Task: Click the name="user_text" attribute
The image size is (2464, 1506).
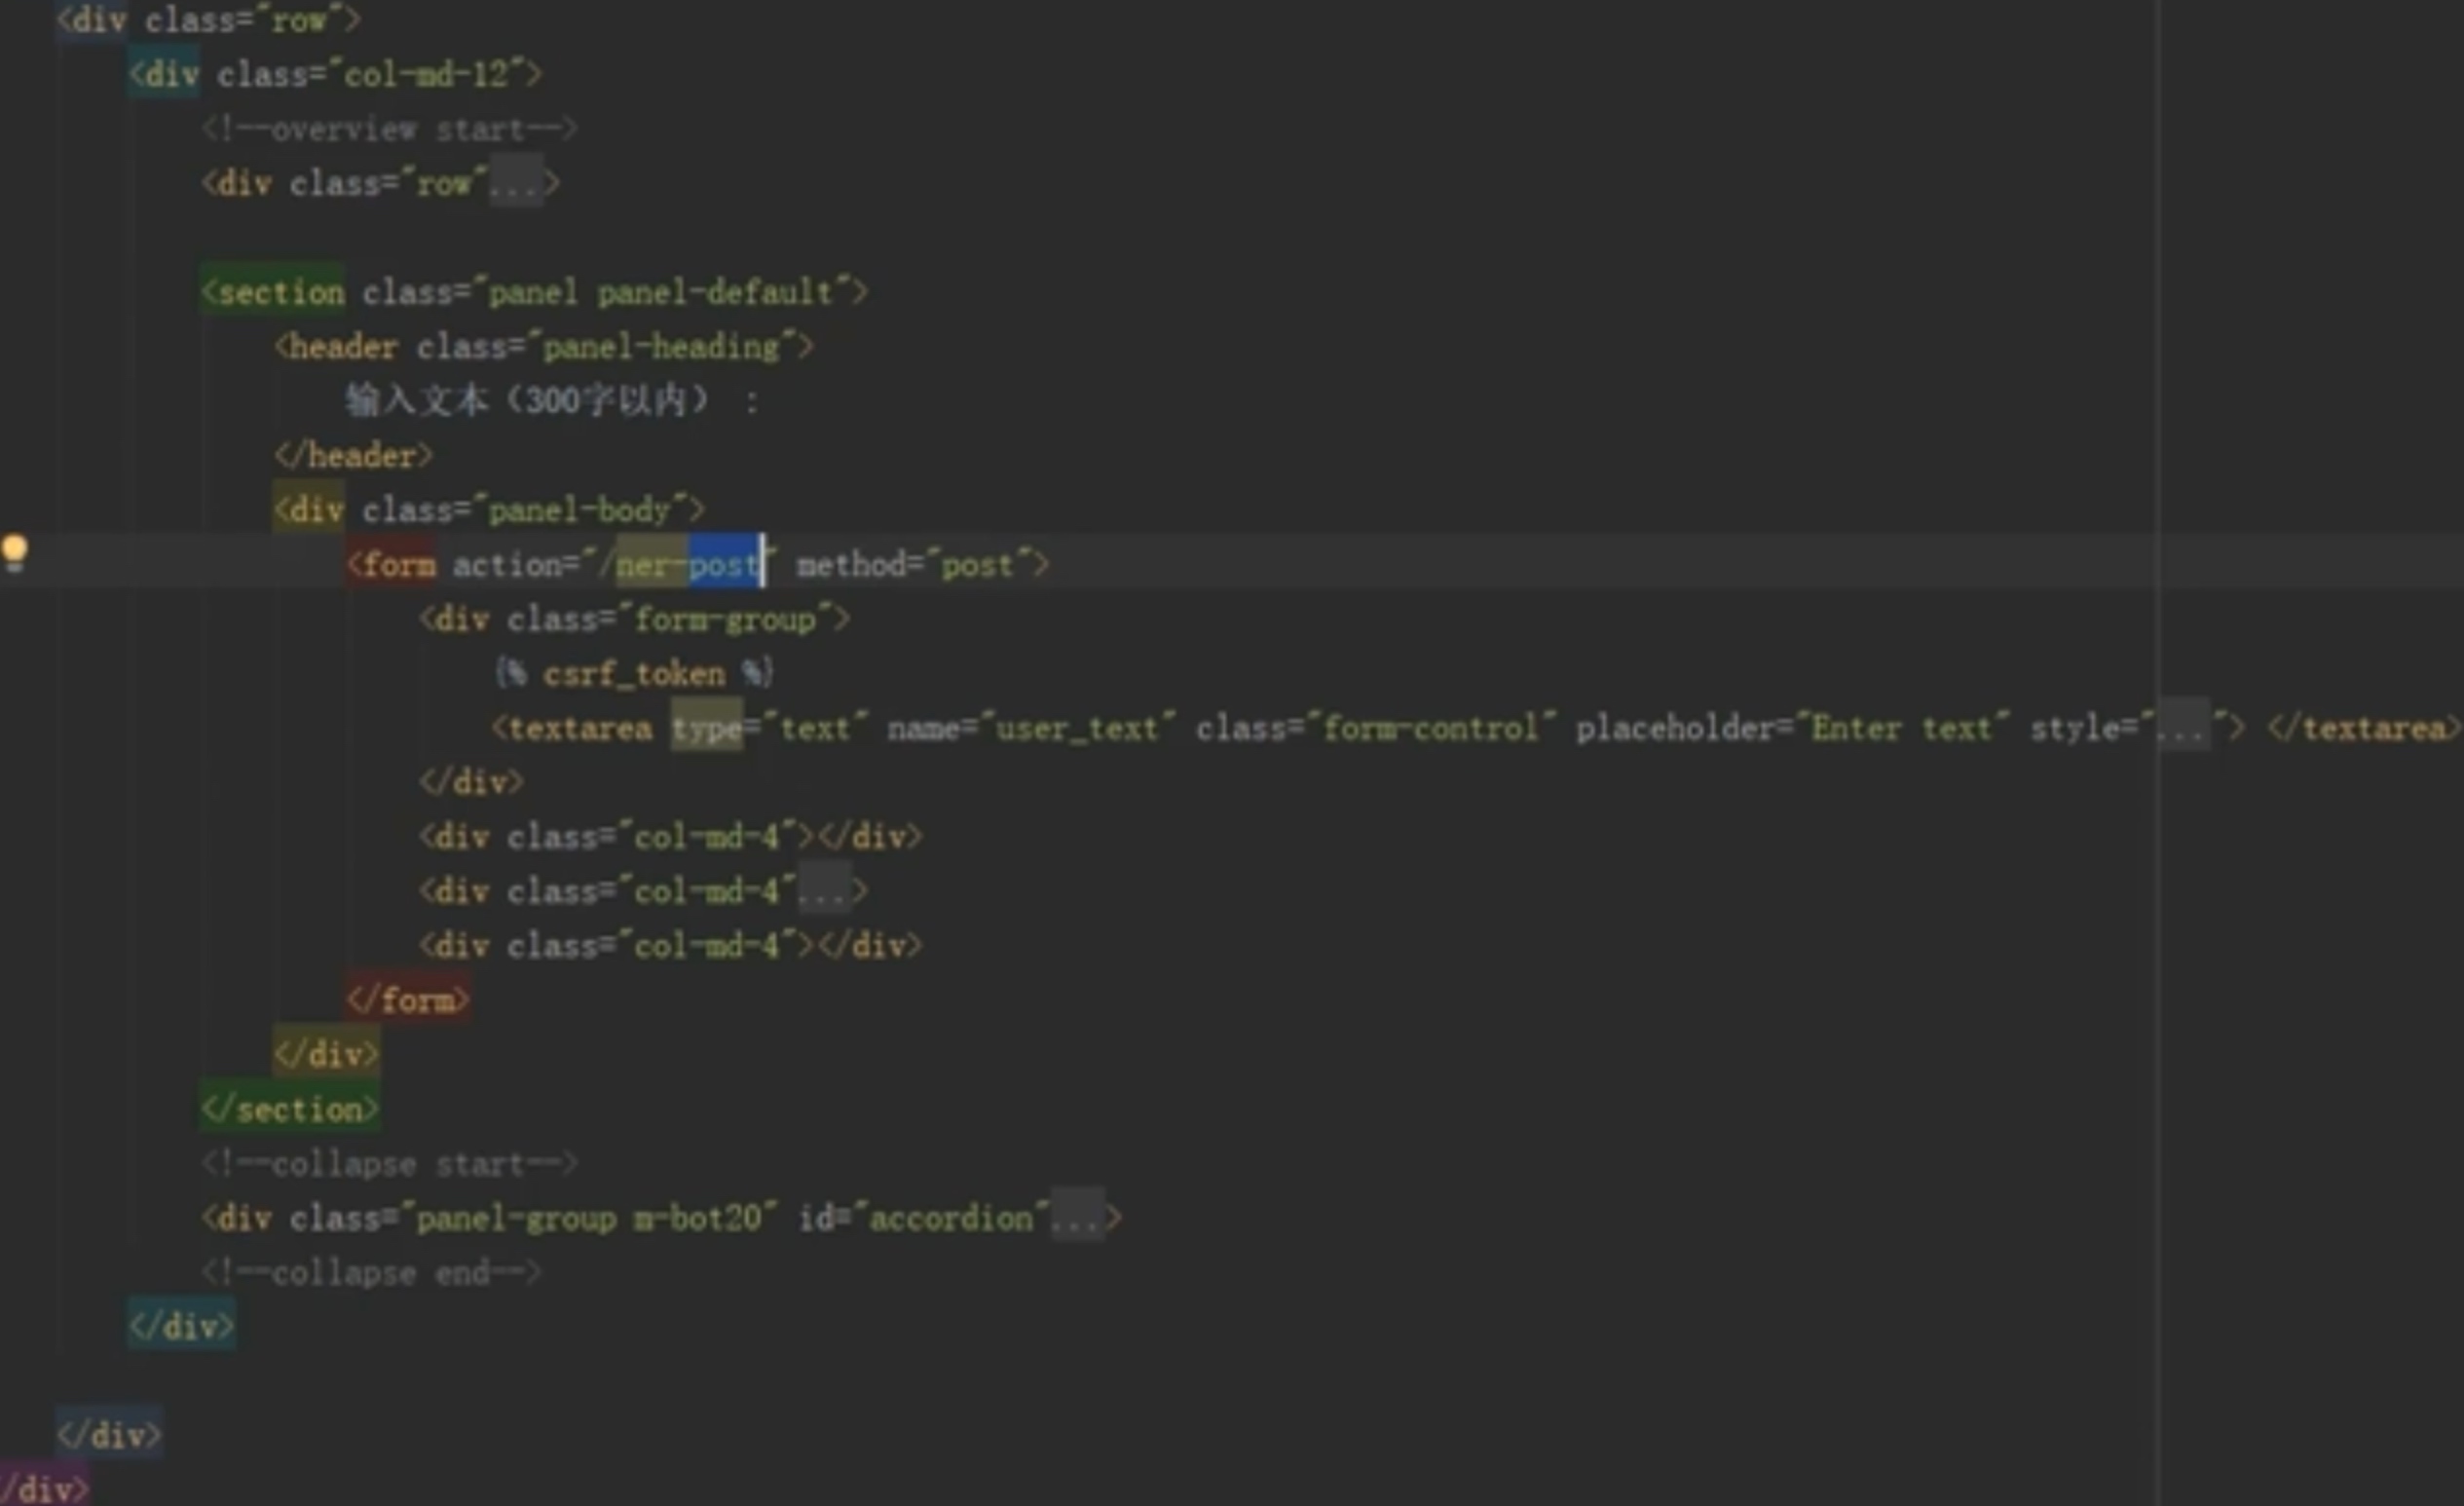Action: 1032,728
